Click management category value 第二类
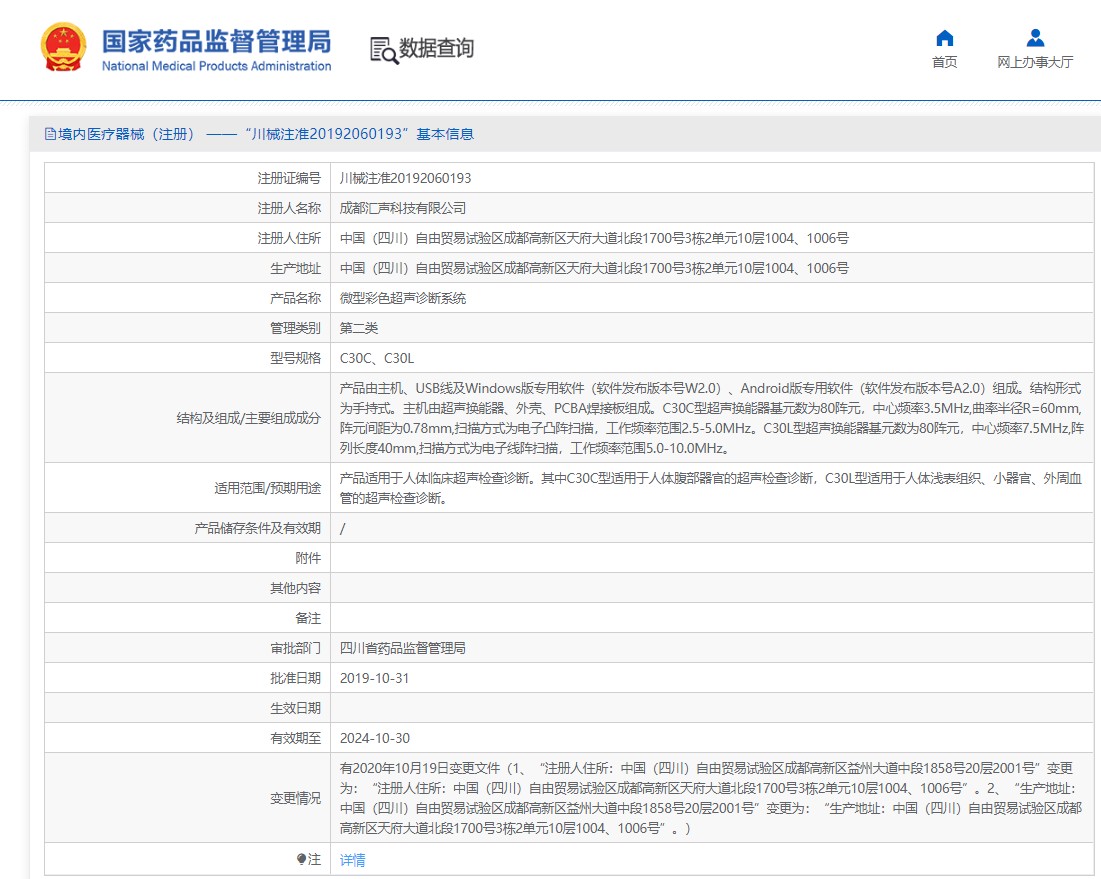 tap(359, 328)
